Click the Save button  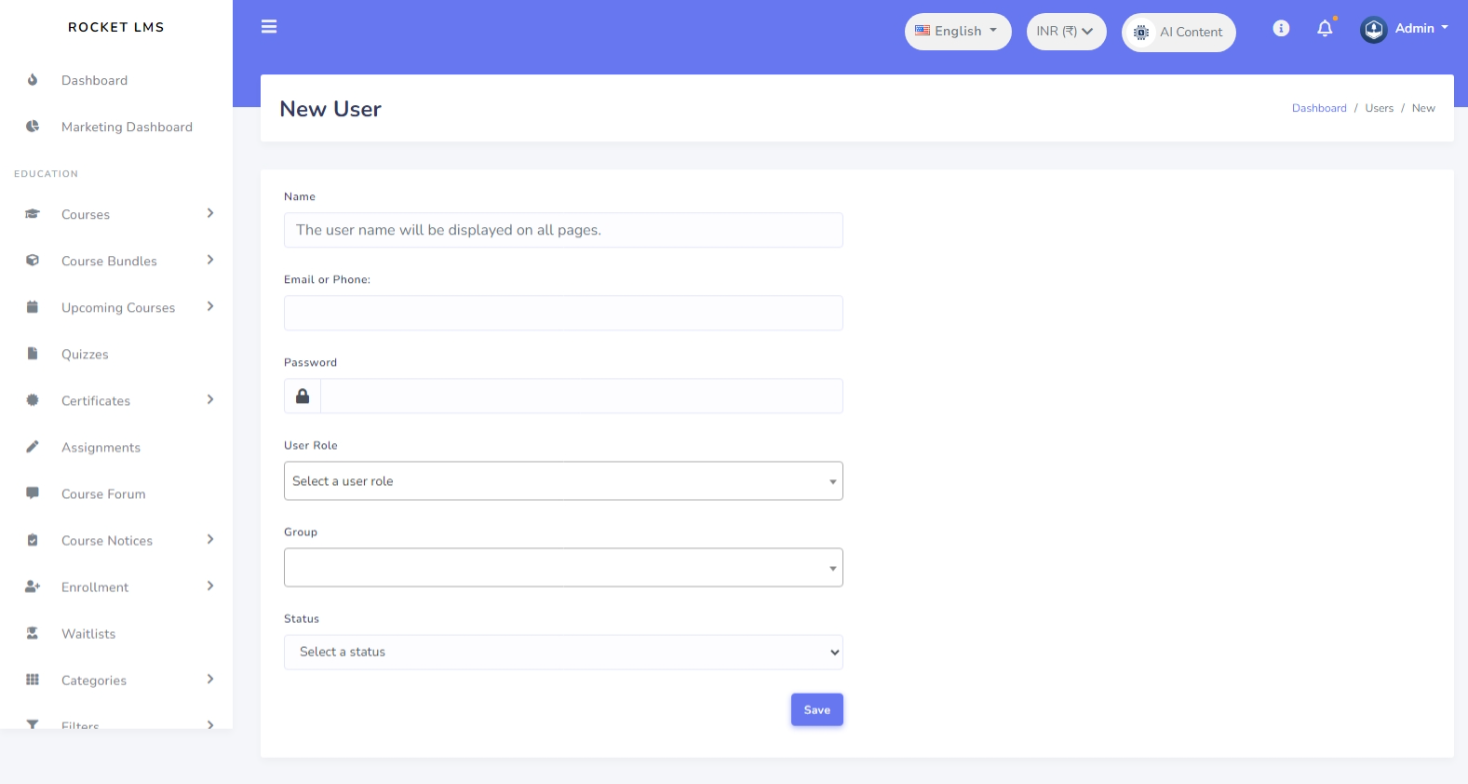coord(817,710)
